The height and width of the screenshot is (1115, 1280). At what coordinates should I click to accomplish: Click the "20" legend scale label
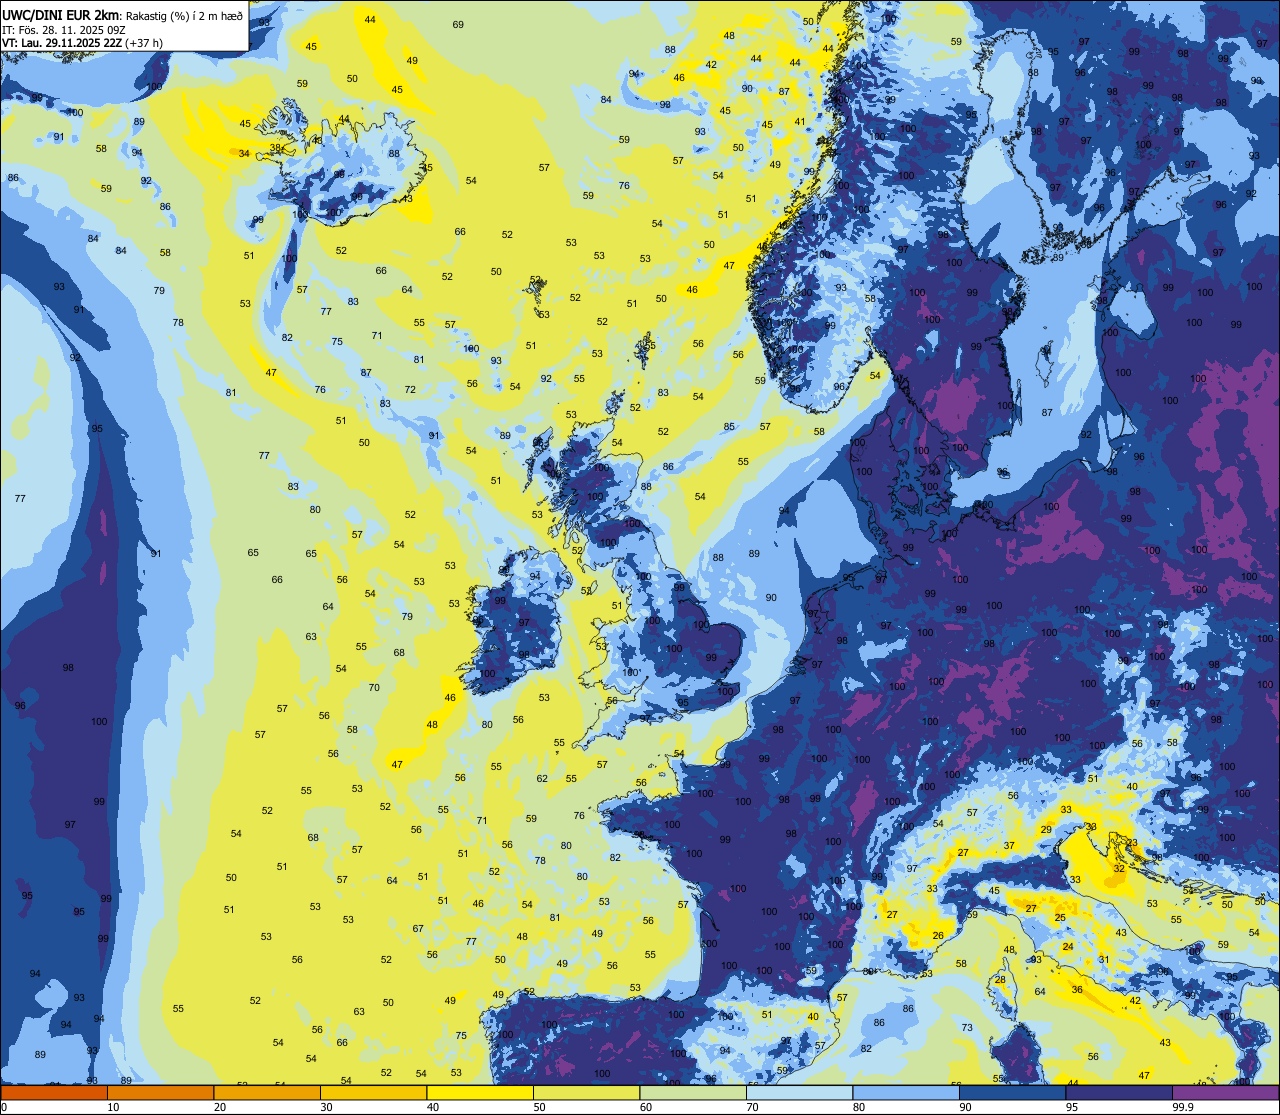[x=219, y=1107]
